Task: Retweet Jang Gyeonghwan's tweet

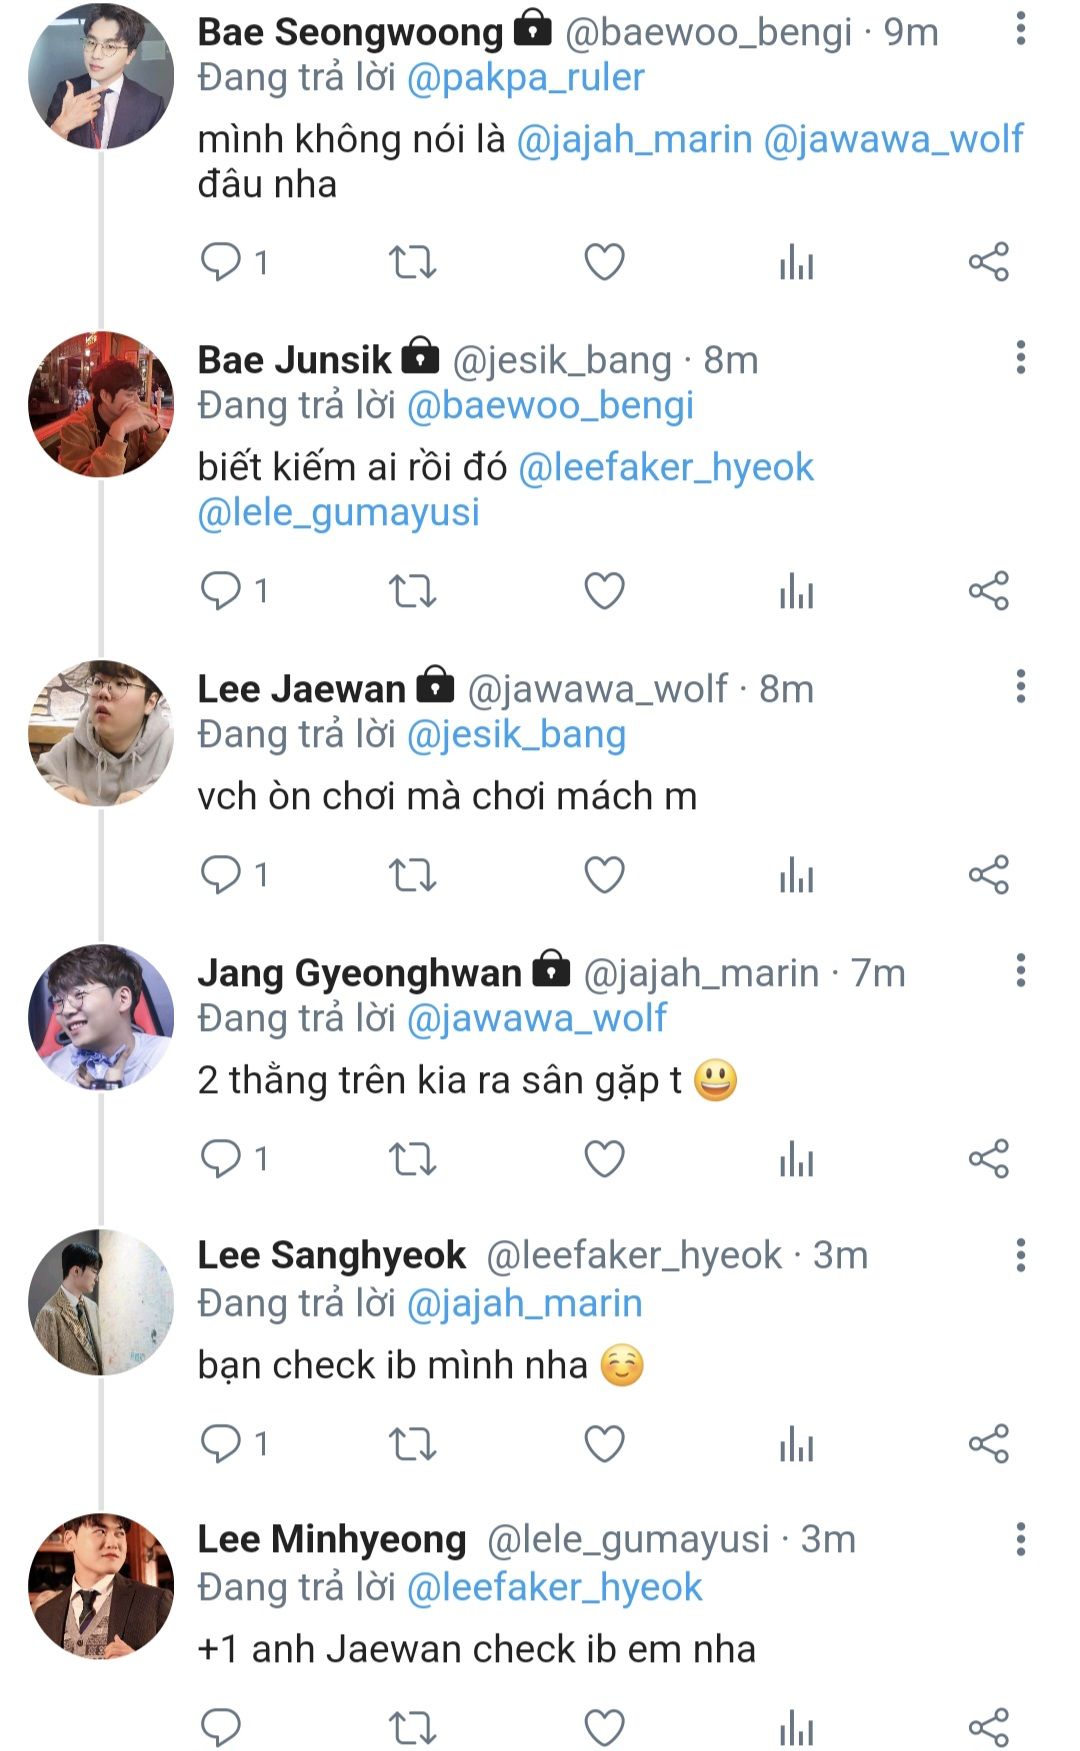Action: tap(412, 1159)
